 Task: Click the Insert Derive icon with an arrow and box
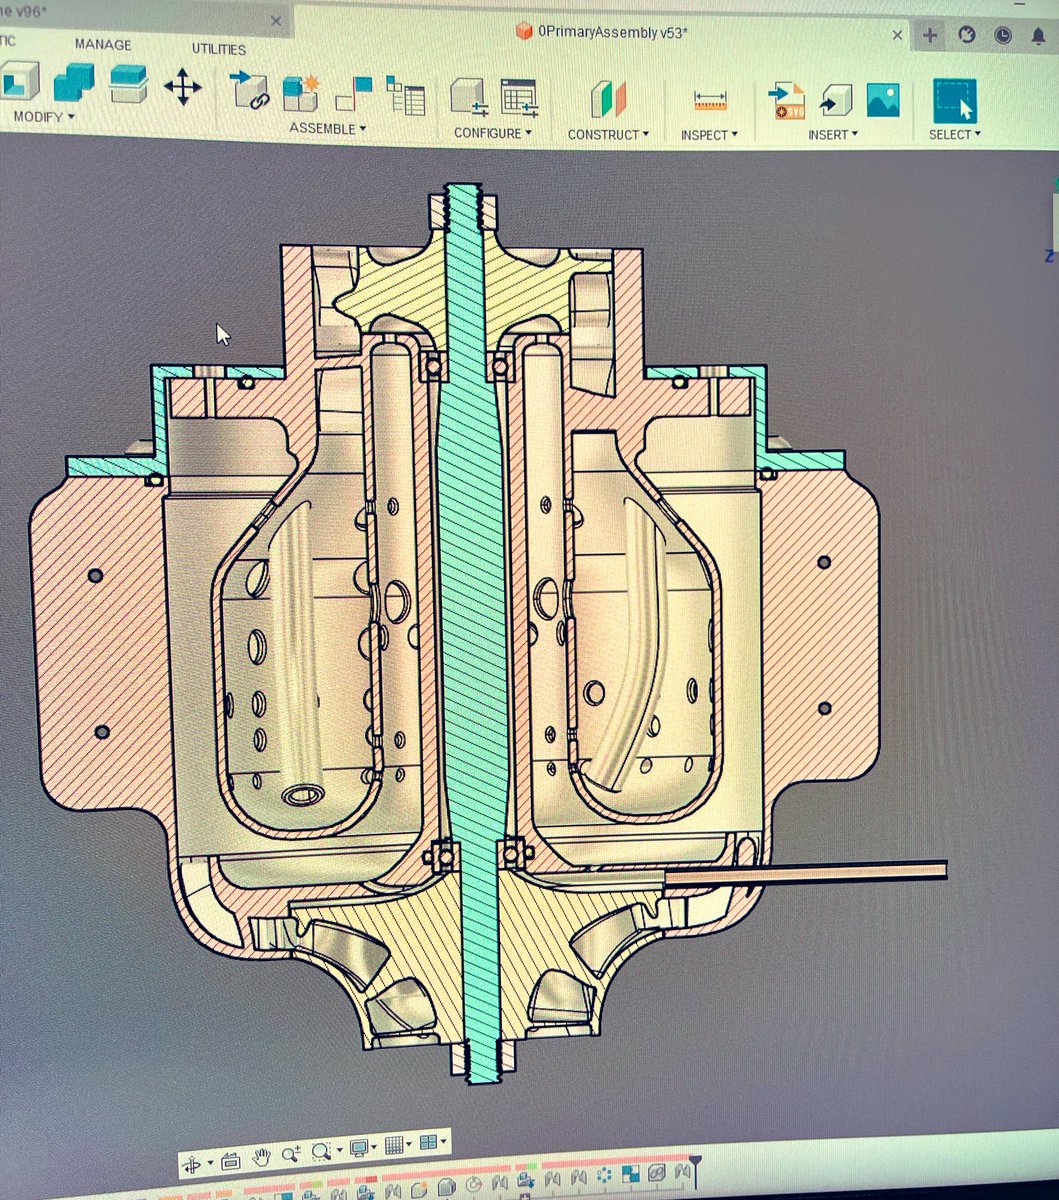pyautogui.click(x=835, y=101)
